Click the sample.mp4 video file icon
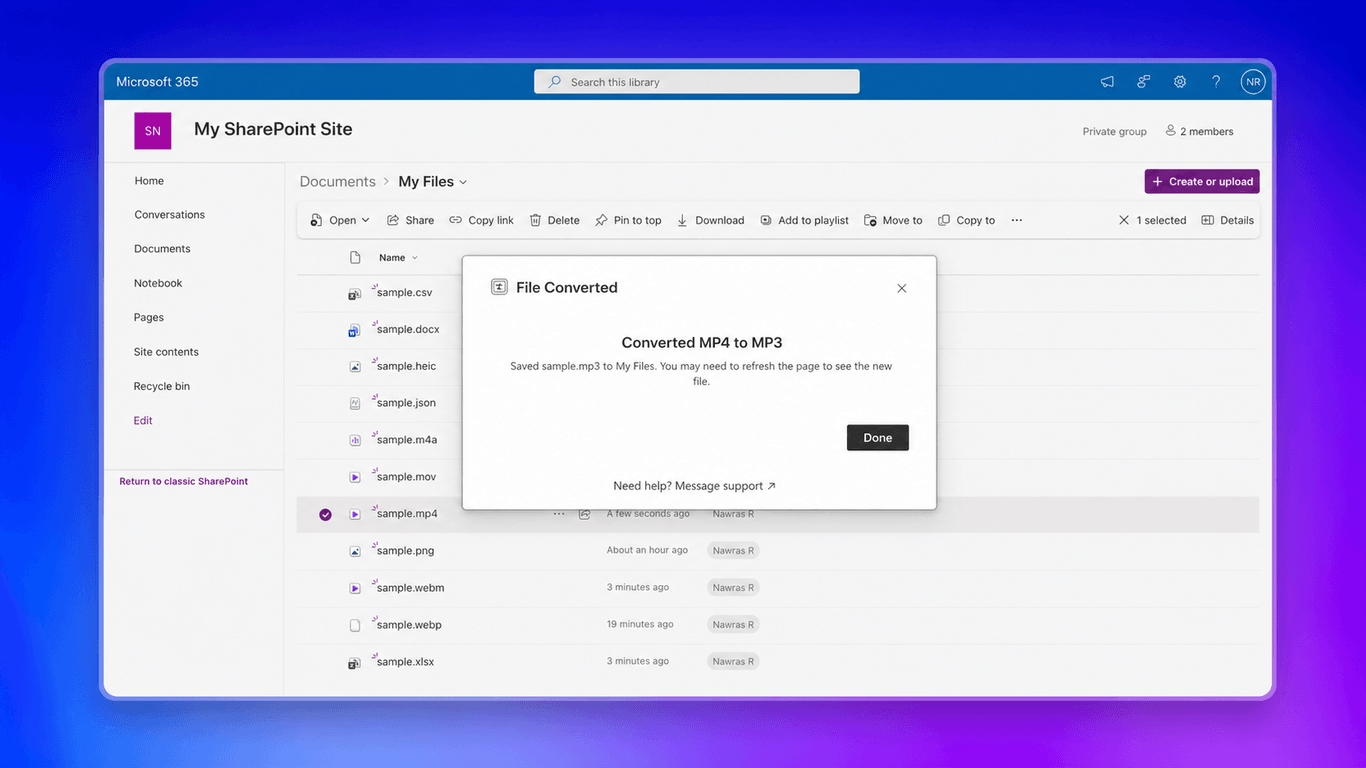The height and width of the screenshot is (768, 1366). 354,514
